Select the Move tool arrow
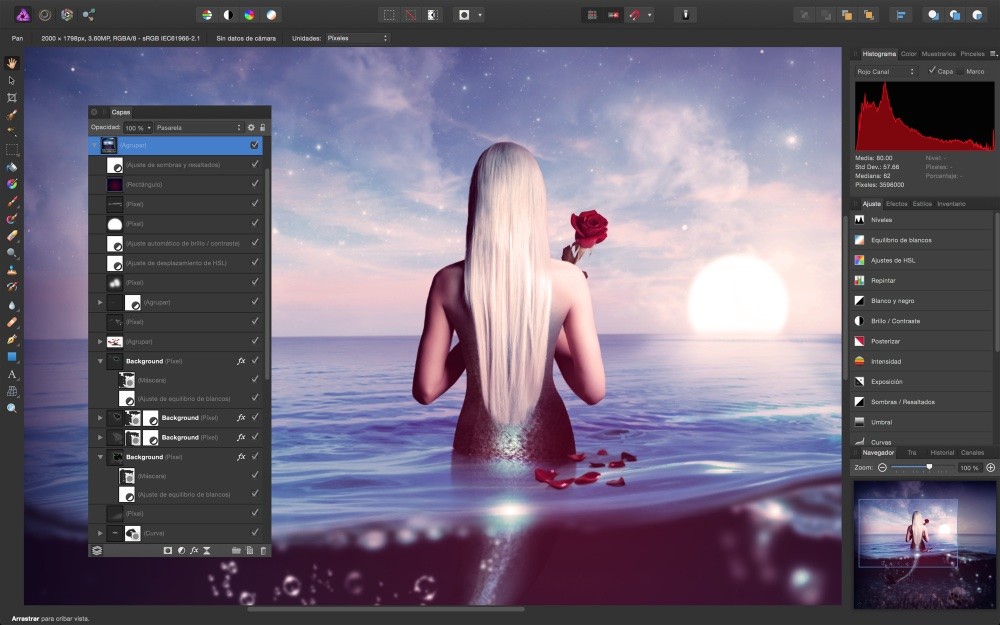The height and width of the screenshot is (625, 1000). click(11, 80)
